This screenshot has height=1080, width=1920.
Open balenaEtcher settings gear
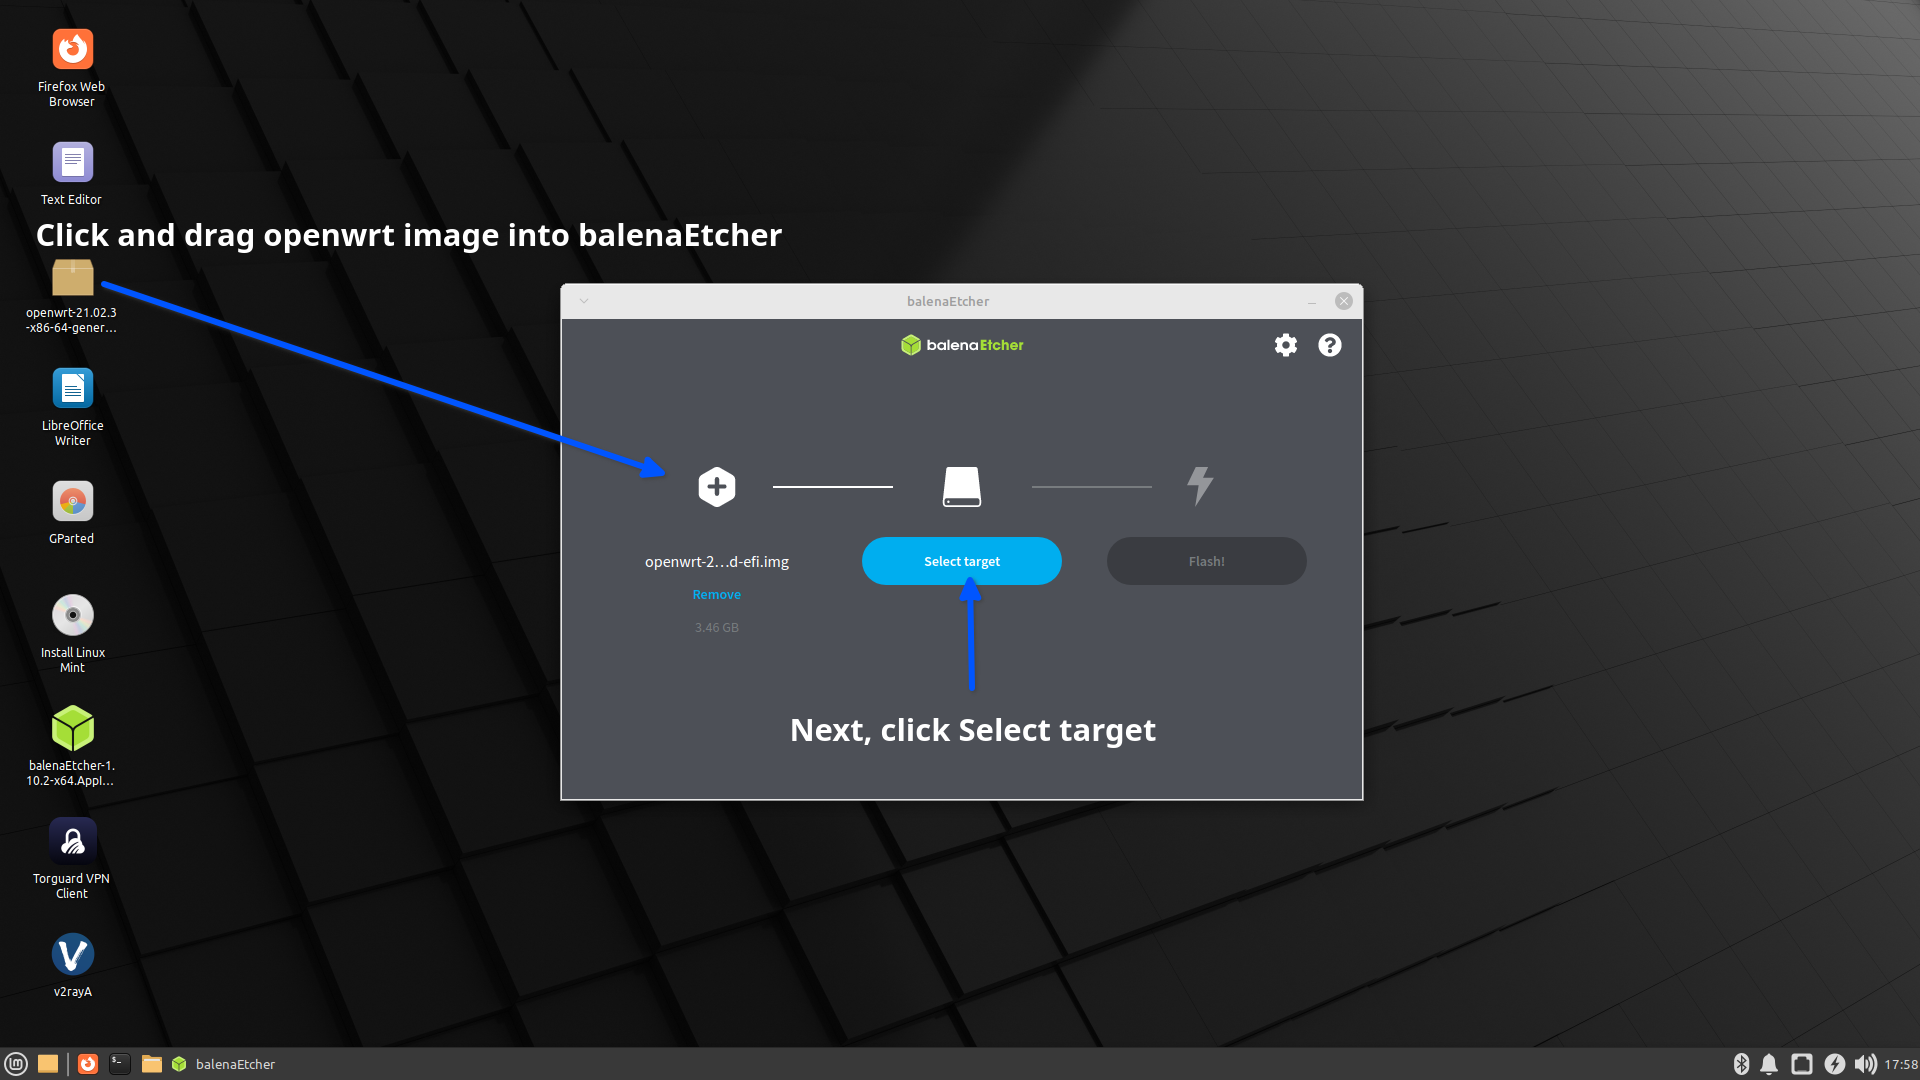(x=1286, y=345)
